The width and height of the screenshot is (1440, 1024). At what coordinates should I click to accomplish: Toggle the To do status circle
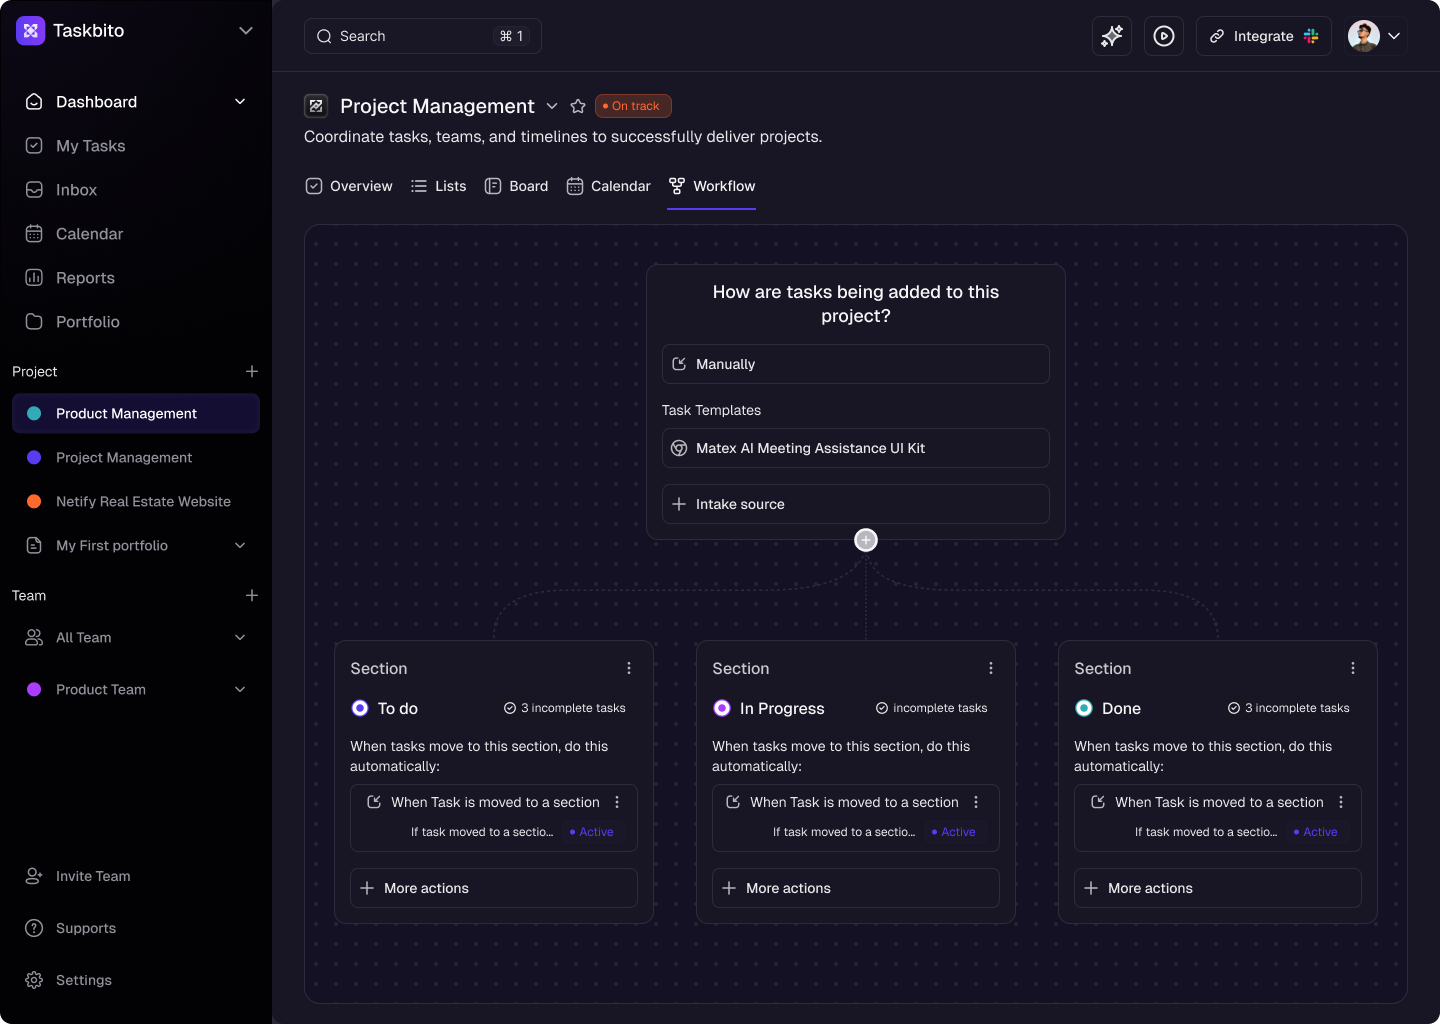(x=360, y=708)
